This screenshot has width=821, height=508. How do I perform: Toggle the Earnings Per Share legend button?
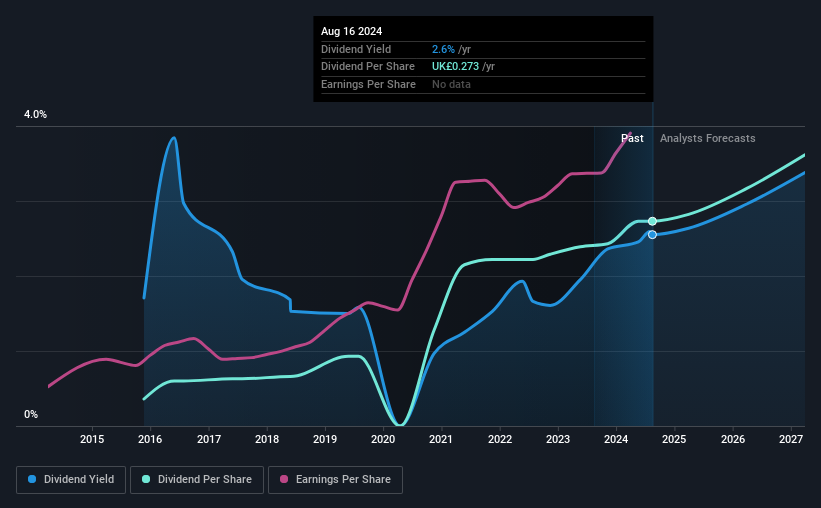pos(335,480)
